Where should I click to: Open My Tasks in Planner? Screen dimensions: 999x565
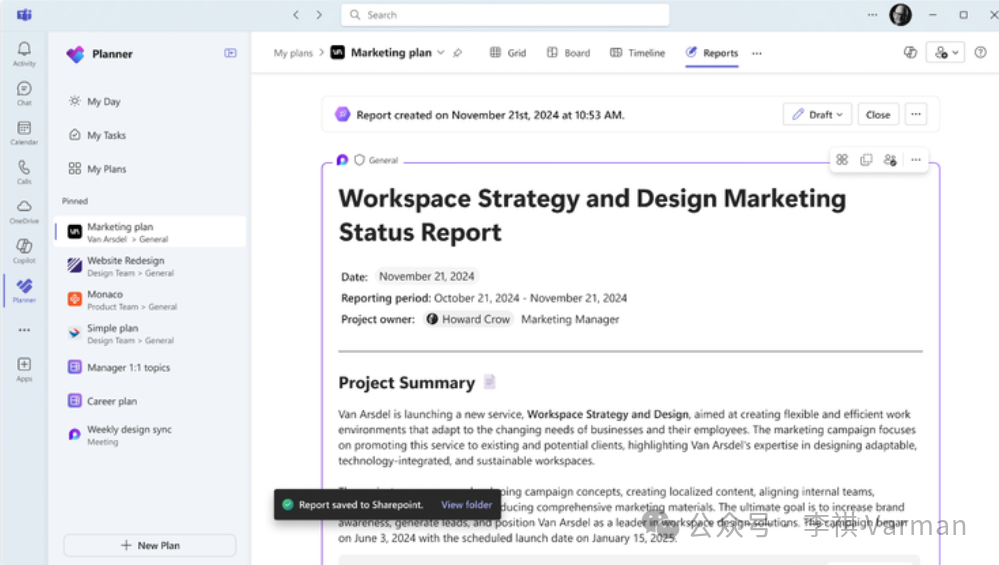[x=97, y=135]
